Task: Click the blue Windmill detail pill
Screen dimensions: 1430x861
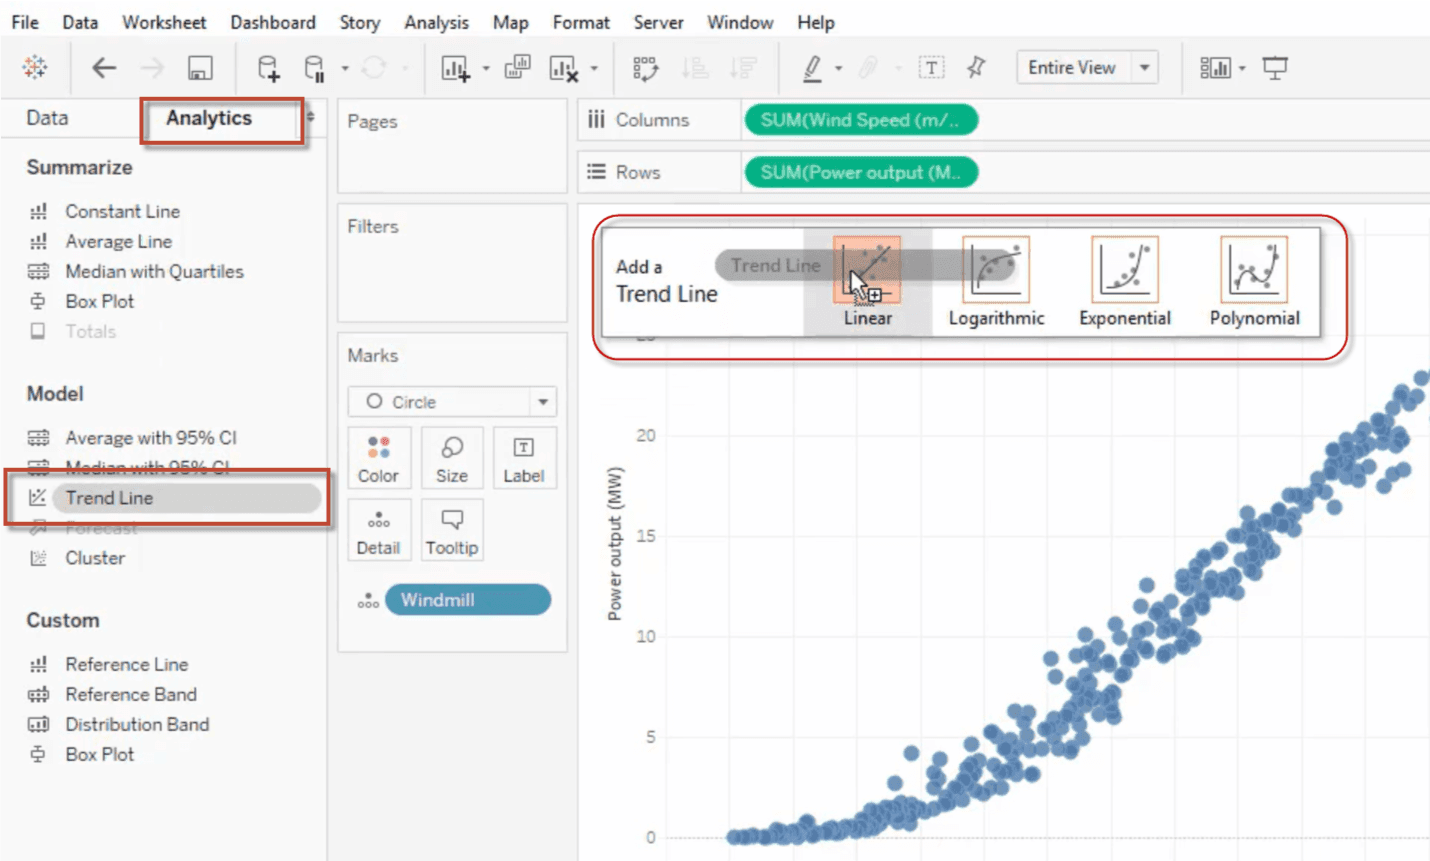Action: coord(468,599)
